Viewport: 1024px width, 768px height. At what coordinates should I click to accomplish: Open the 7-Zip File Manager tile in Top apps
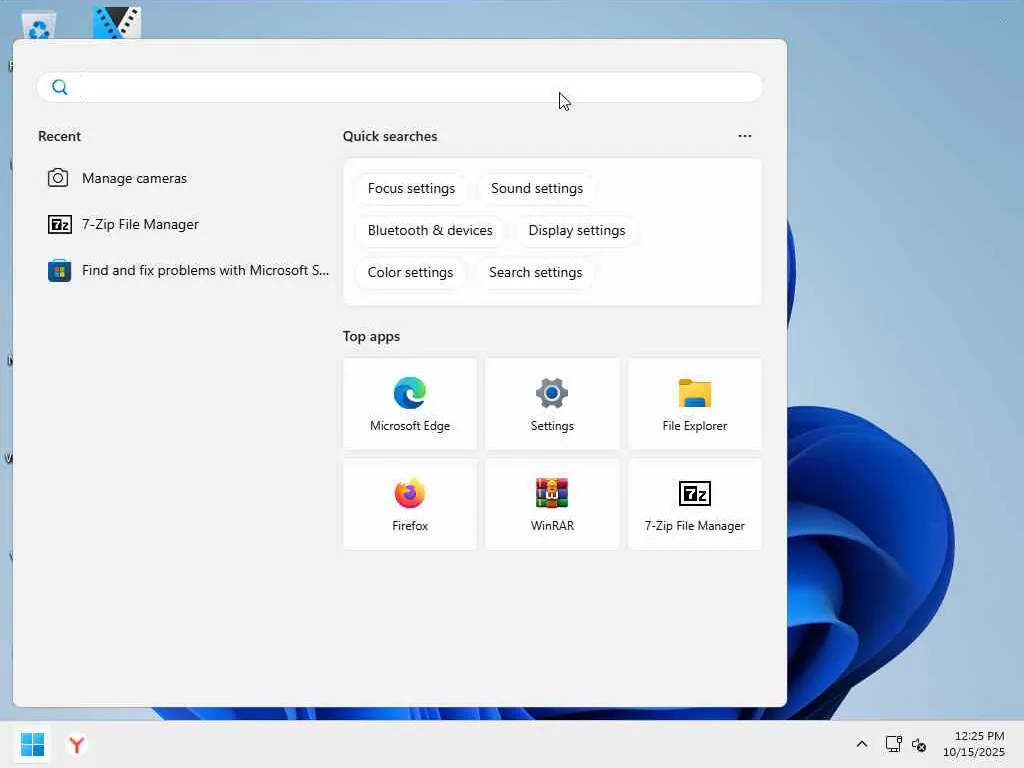pyautogui.click(x=694, y=504)
